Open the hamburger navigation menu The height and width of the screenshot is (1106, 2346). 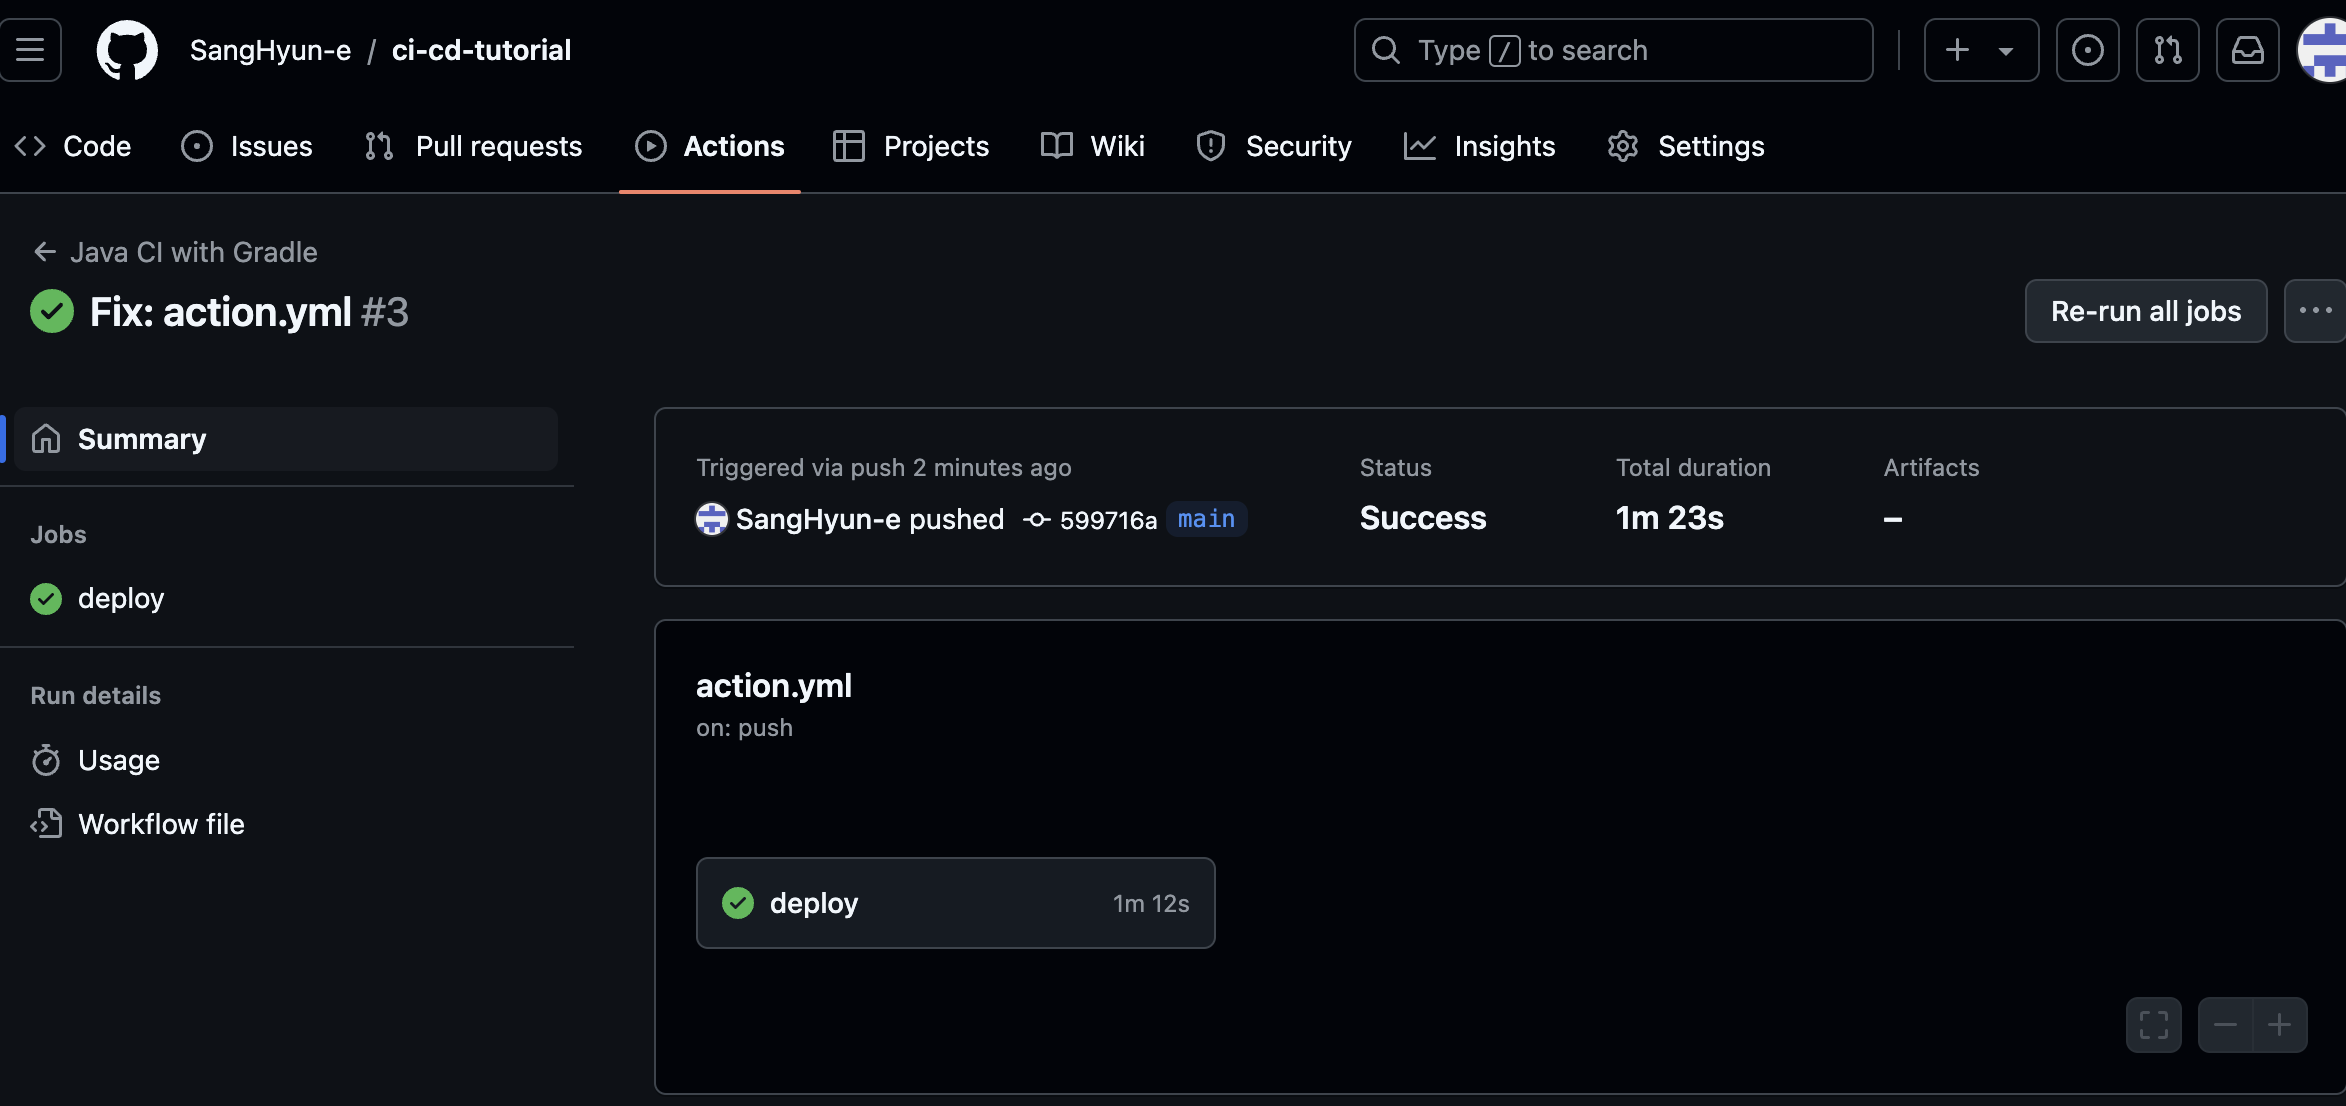(30, 50)
